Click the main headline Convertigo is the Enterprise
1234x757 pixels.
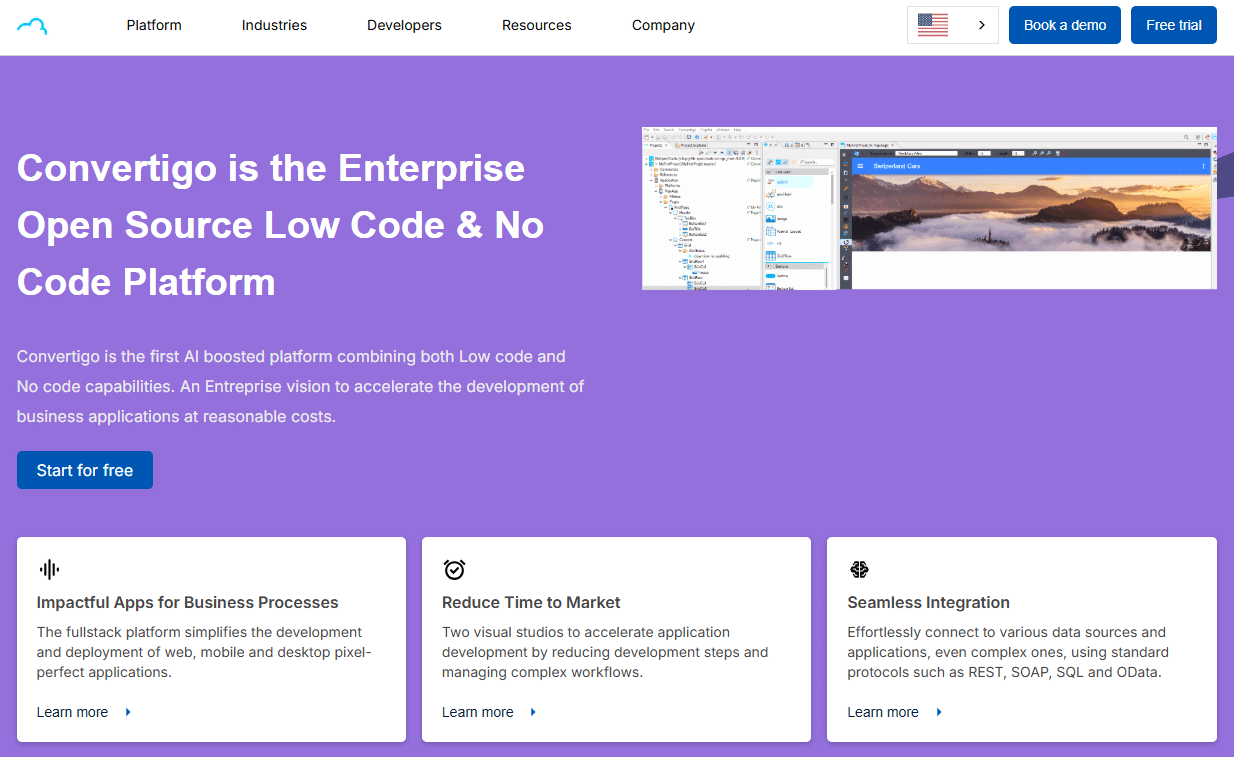pos(281,225)
